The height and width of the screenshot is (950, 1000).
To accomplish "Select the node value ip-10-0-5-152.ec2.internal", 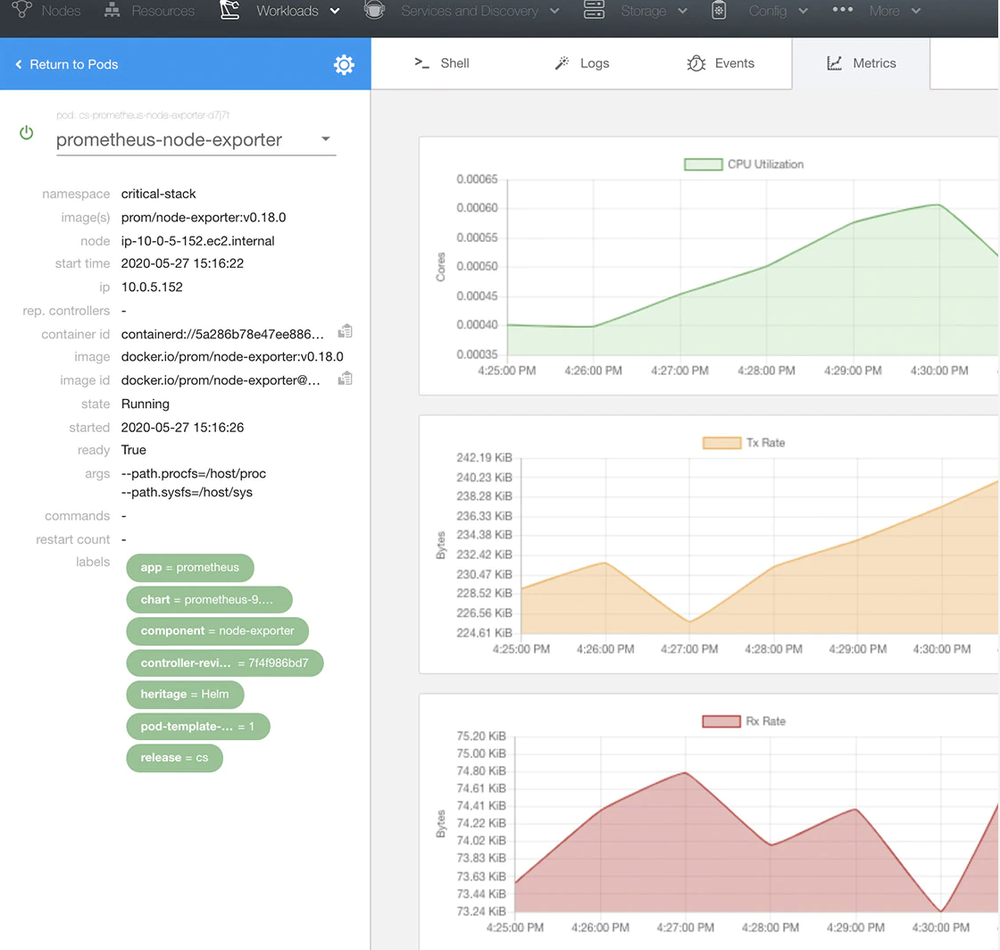I will (198, 241).
